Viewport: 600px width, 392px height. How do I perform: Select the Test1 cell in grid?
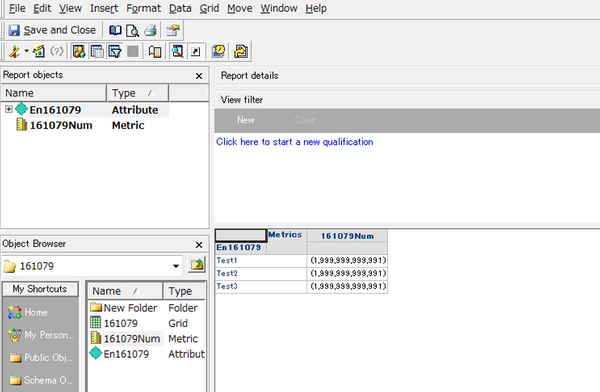261,260
